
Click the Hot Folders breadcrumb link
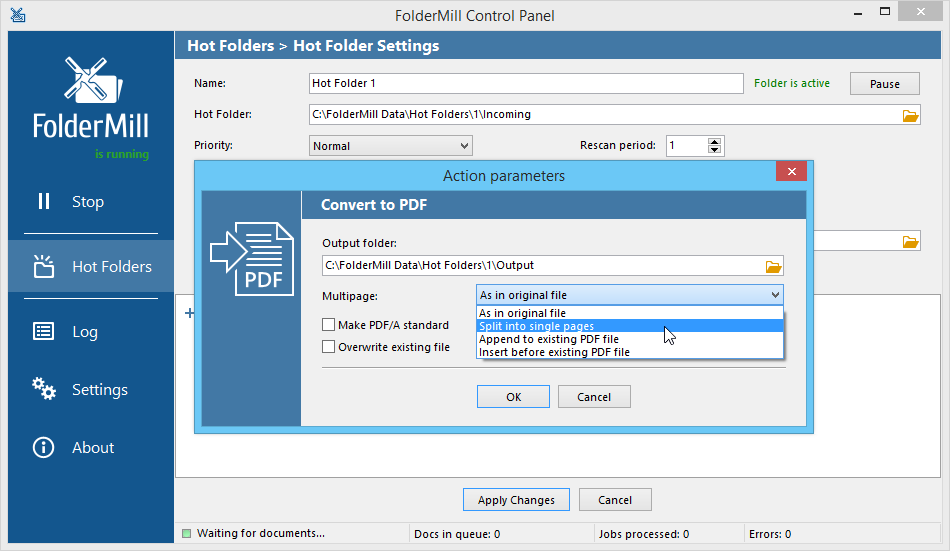(x=230, y=45)
